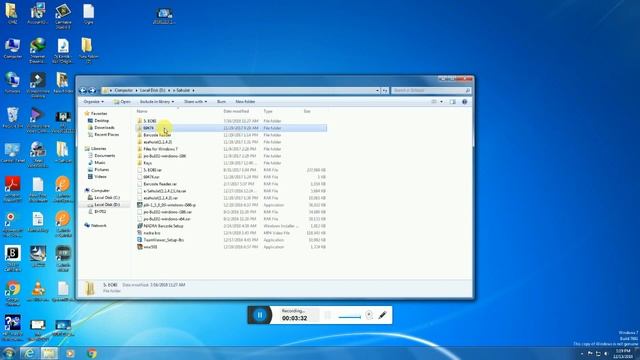Open Google Chrome desktop shortcut
Image resolution: width=640 pixels, height=360 pixels.
pyautogui.click(x=13, y=293)
